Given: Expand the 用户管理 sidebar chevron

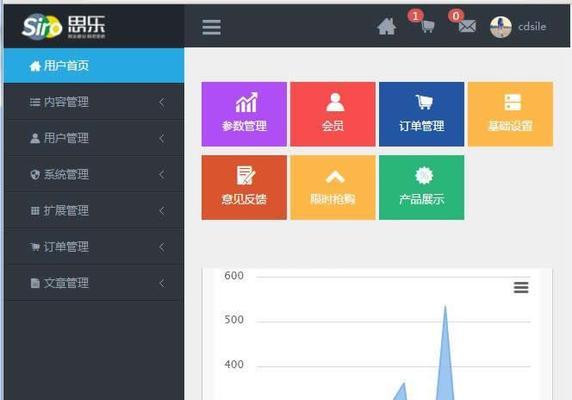Looking at the screenshot, I should click(x=162, y=138).
